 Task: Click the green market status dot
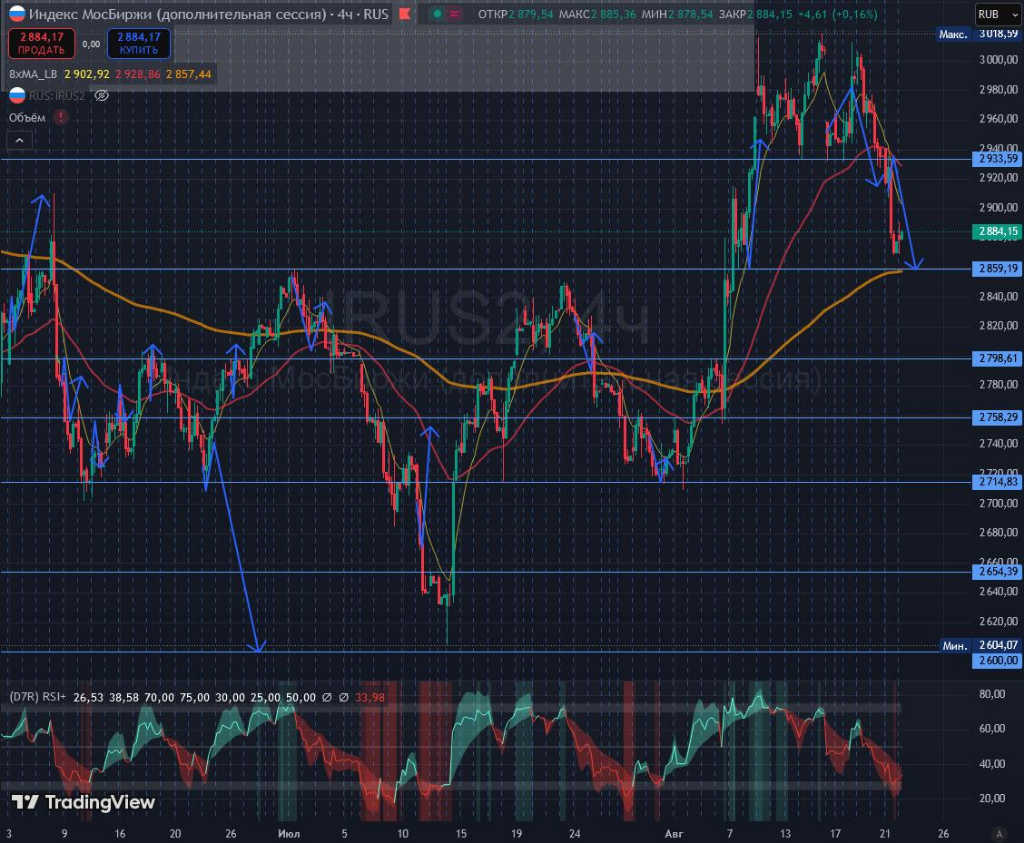click(437, 14)
